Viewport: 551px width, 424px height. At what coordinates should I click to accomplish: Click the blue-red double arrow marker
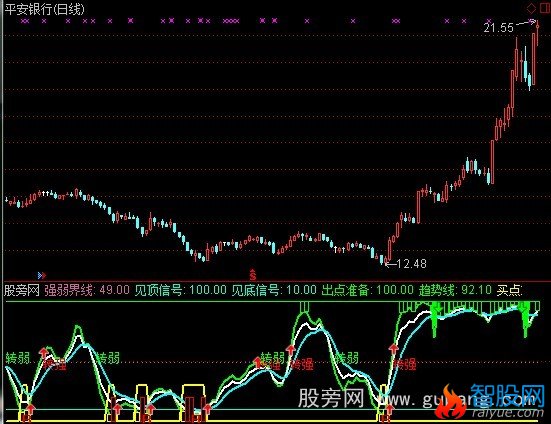coord(42,275)
